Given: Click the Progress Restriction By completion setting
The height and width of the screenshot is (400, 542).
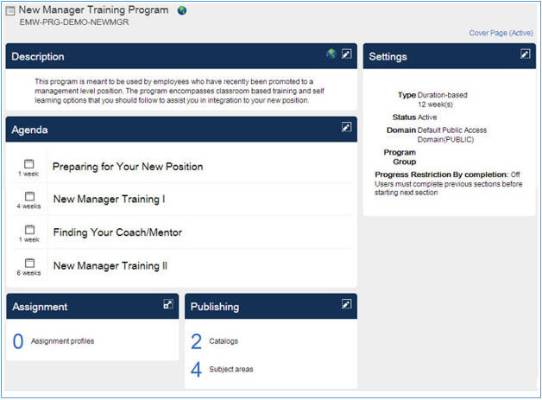Looking at the screenshot, I should coord(447,174).
